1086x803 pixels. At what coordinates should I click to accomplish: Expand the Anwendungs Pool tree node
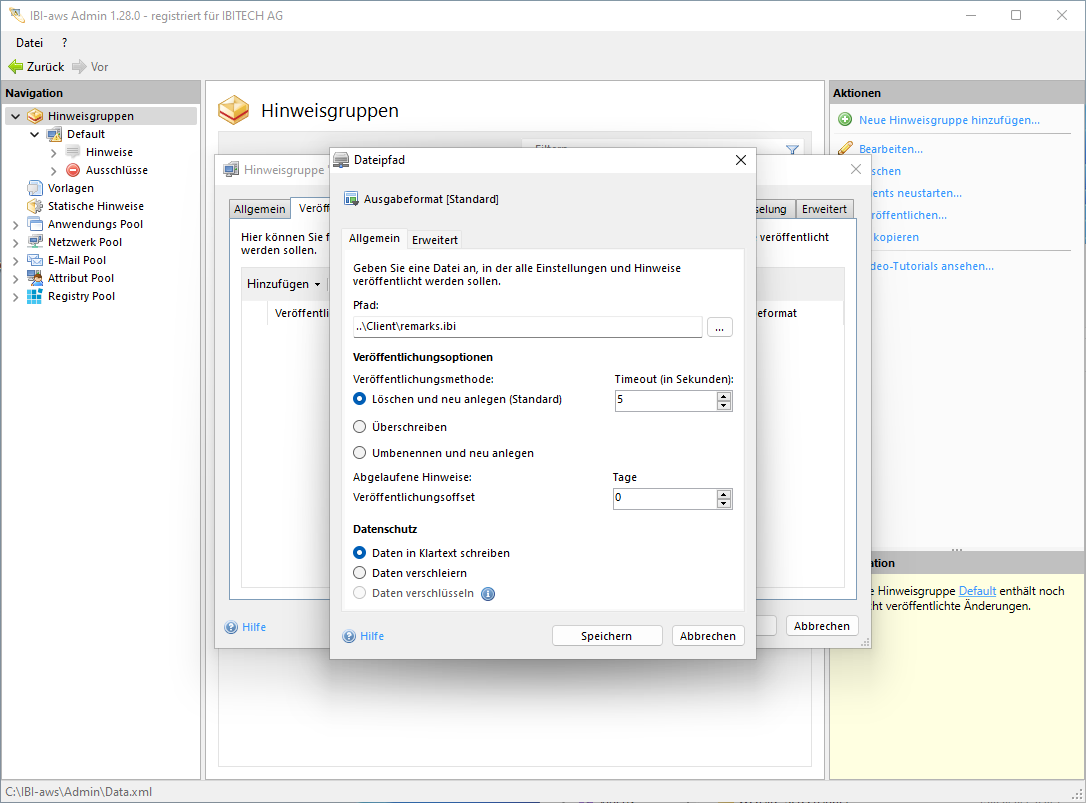coord(15,224)
